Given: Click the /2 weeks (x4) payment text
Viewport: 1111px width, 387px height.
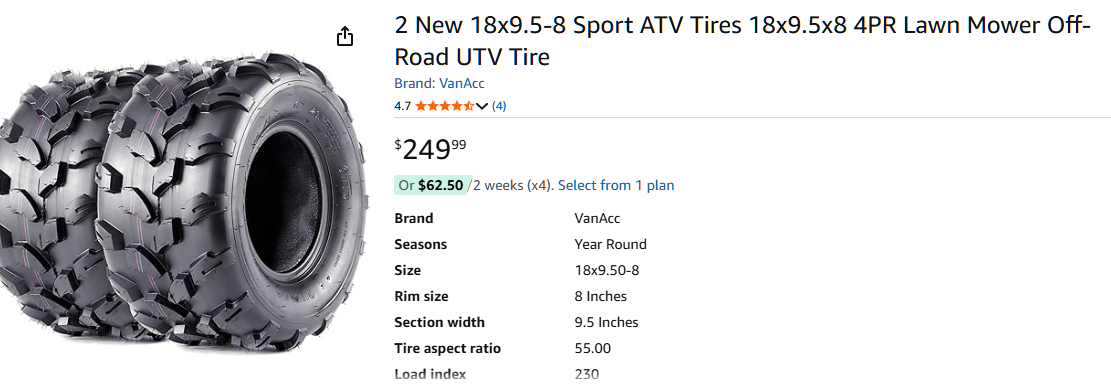Looking at the screenshot, I should pos(512,186).
